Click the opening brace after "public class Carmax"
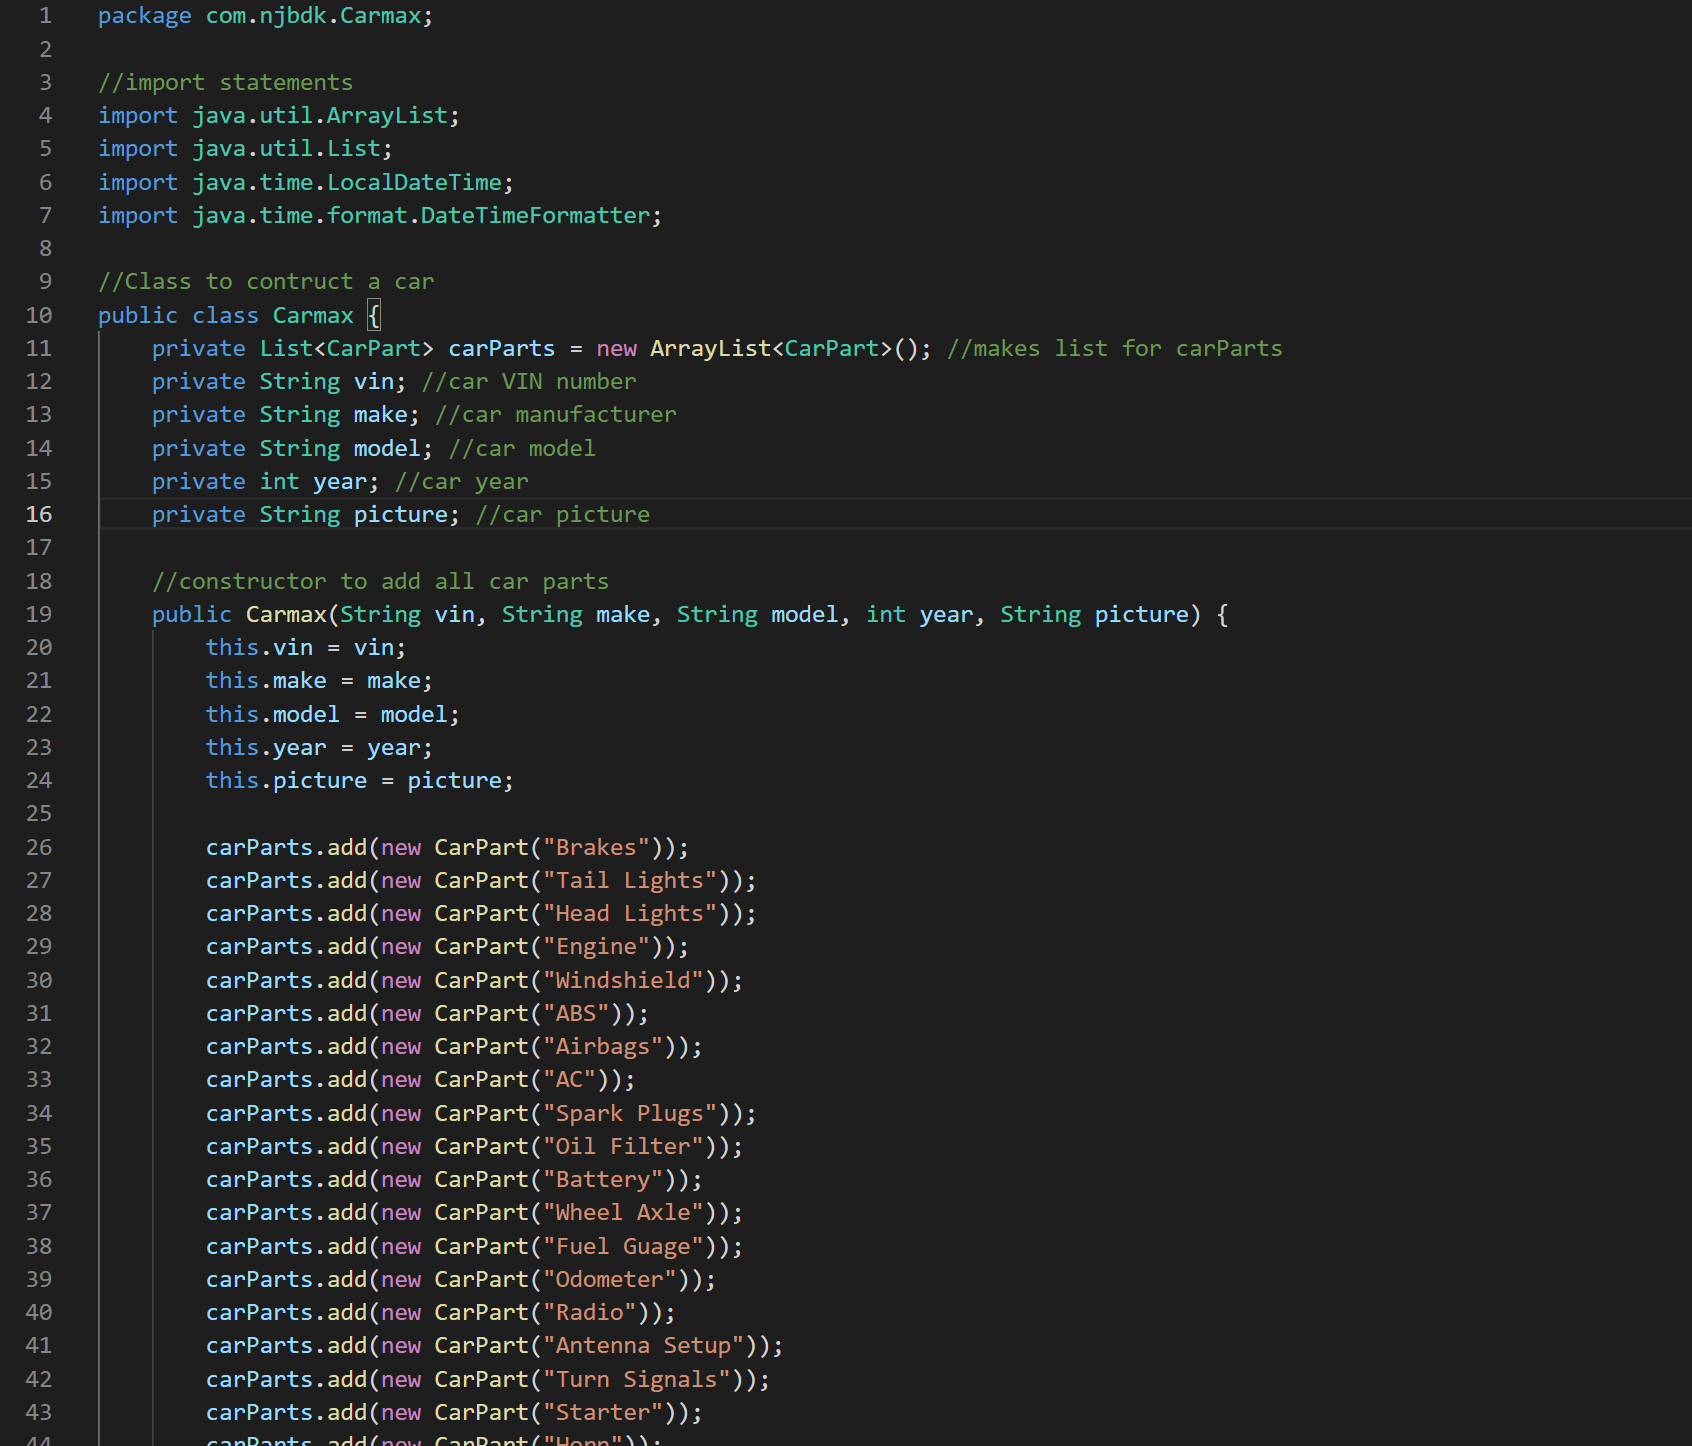Image resolution: width=1692 pixels, height=1446 pixels. click(x=374, y=315)
